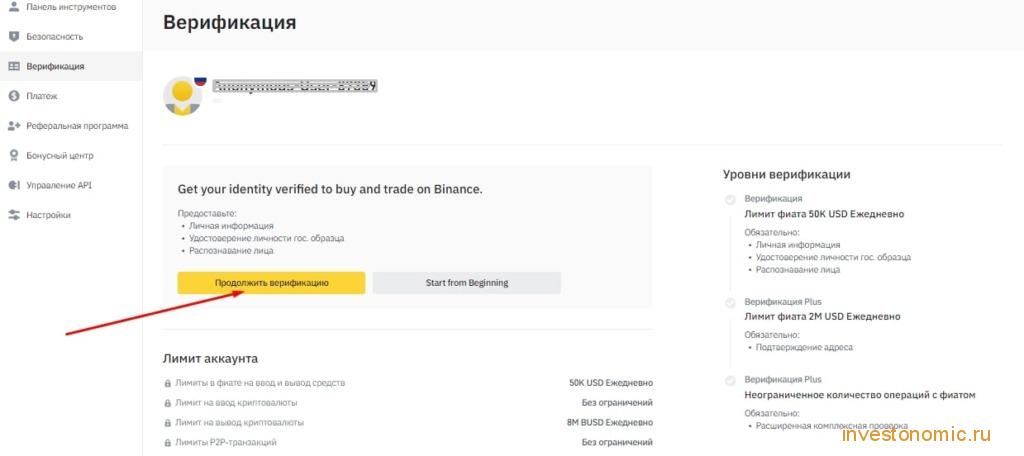Click the lock icon beside crypto deposit limit
This screenshot has width=1024, height=456.
pyautogui.click(x=168, y=403)
